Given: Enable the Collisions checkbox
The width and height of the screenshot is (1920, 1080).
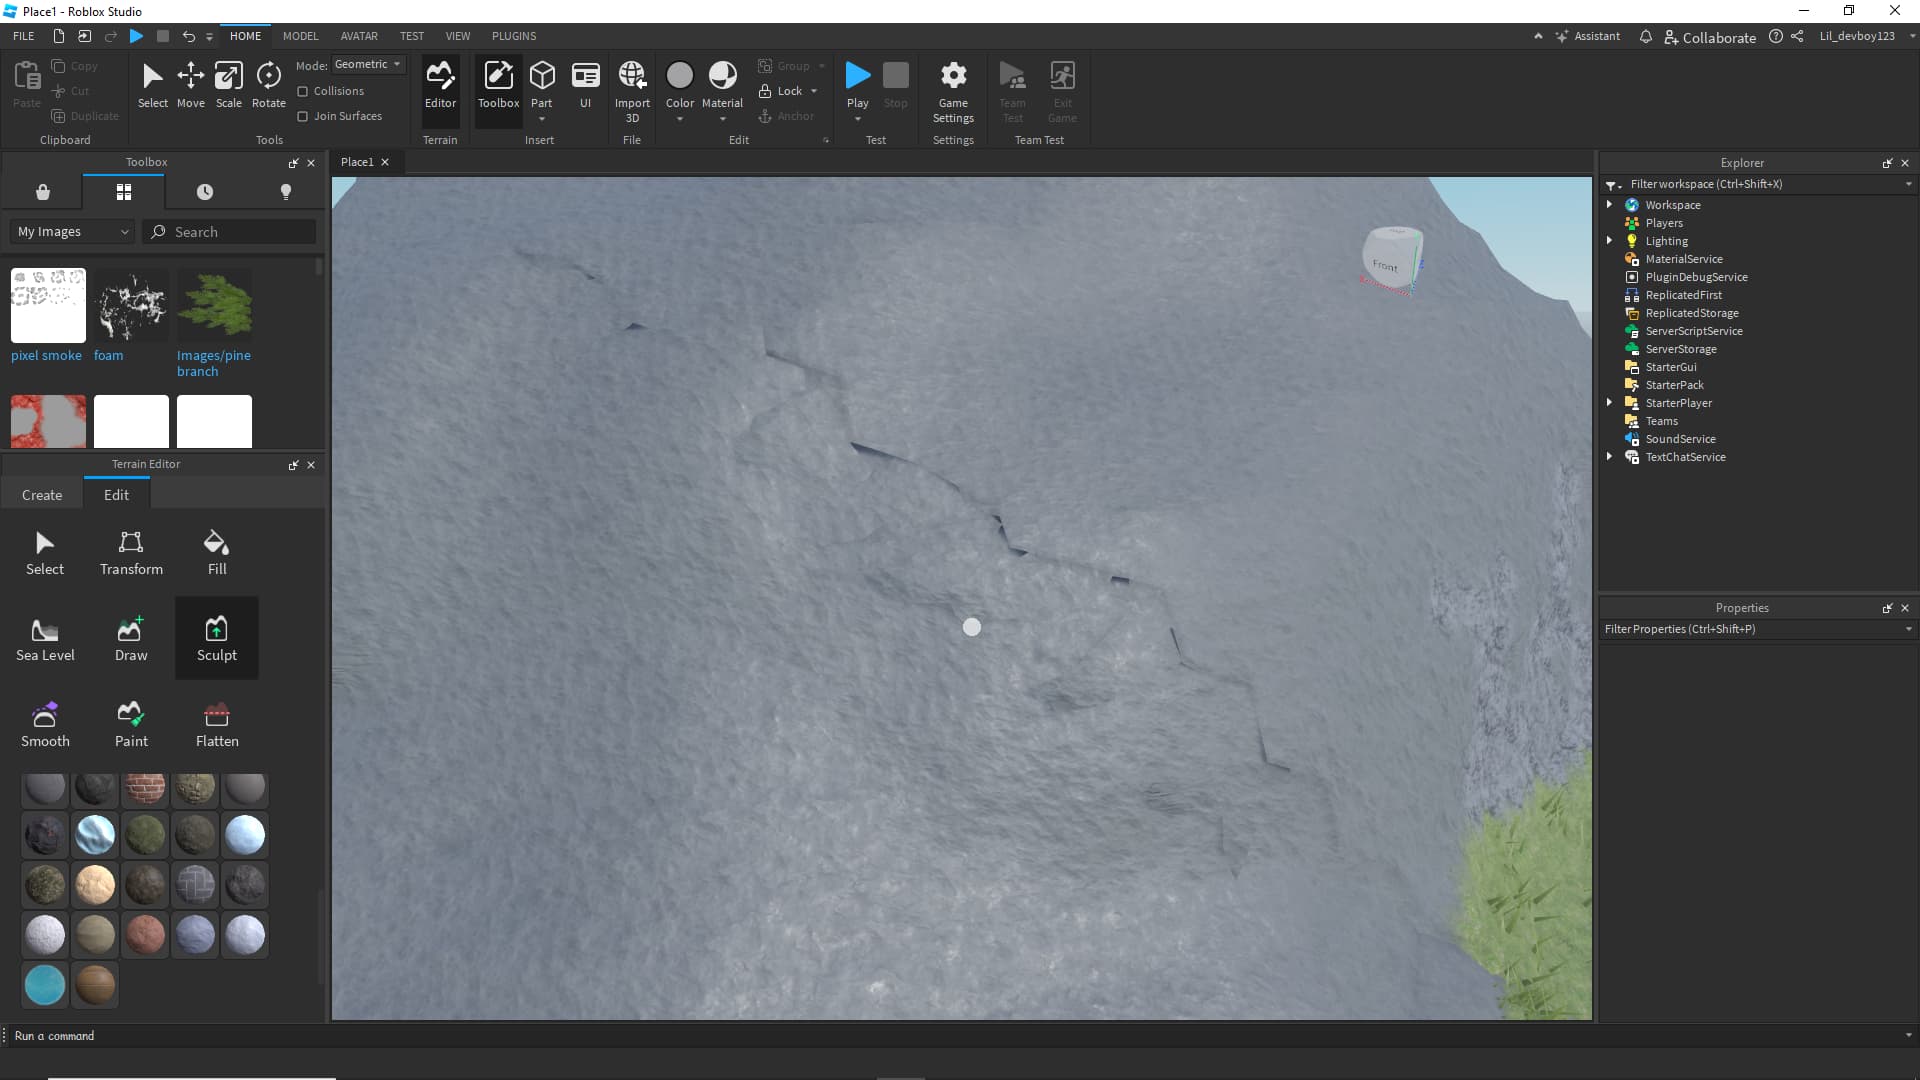Looking at the screenshot, I should click(302, 91).
